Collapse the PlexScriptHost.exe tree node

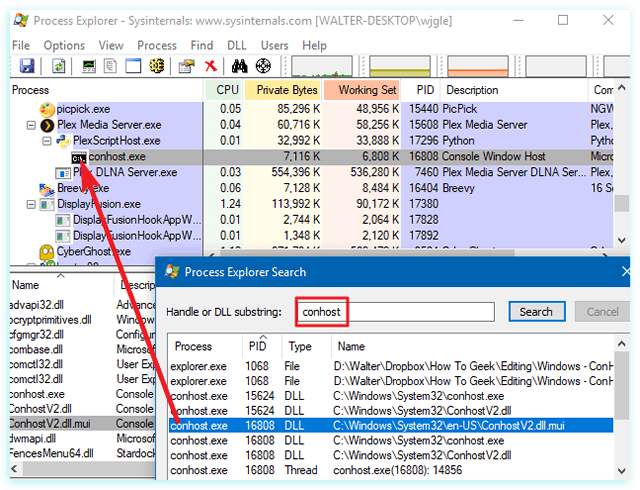47,141
